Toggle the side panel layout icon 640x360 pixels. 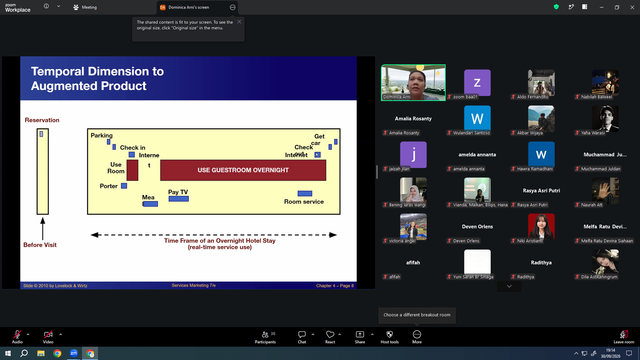pos(584,7)
